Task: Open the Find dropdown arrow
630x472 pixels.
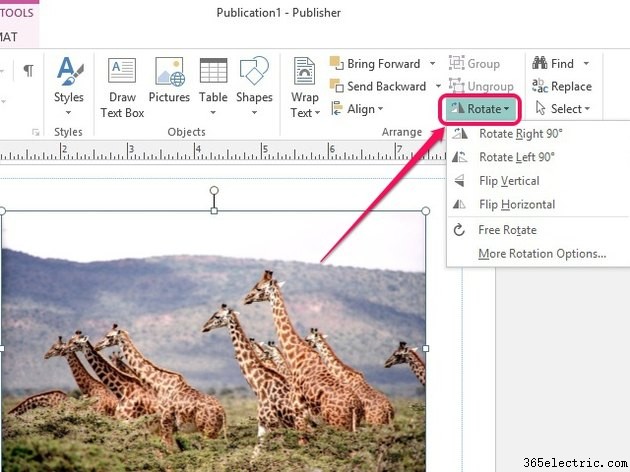Action: pos(586,63)
